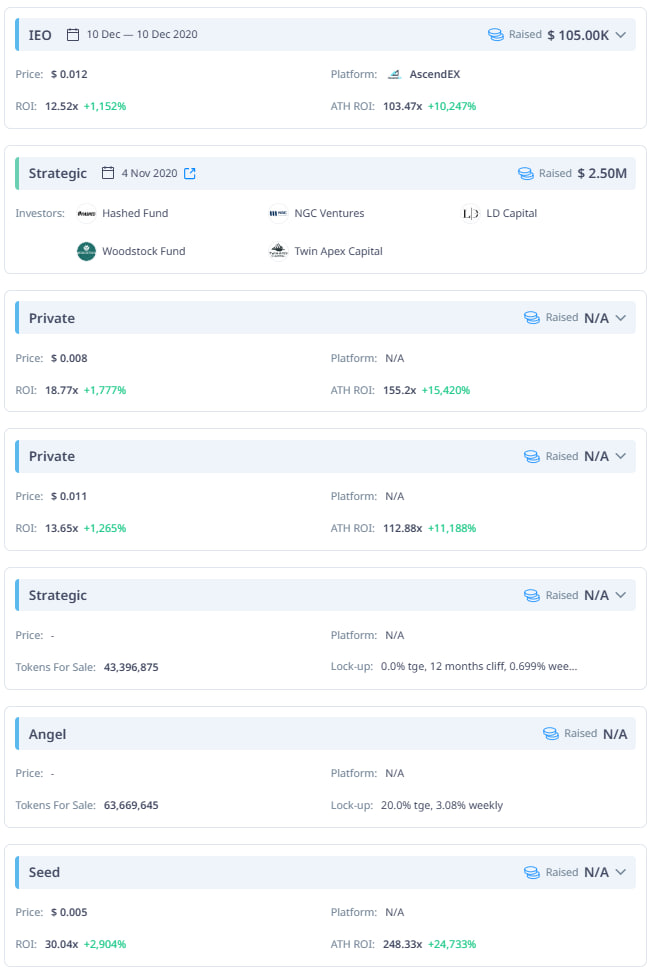
Task: Expand the Seed round chevron
Action: 621,873
